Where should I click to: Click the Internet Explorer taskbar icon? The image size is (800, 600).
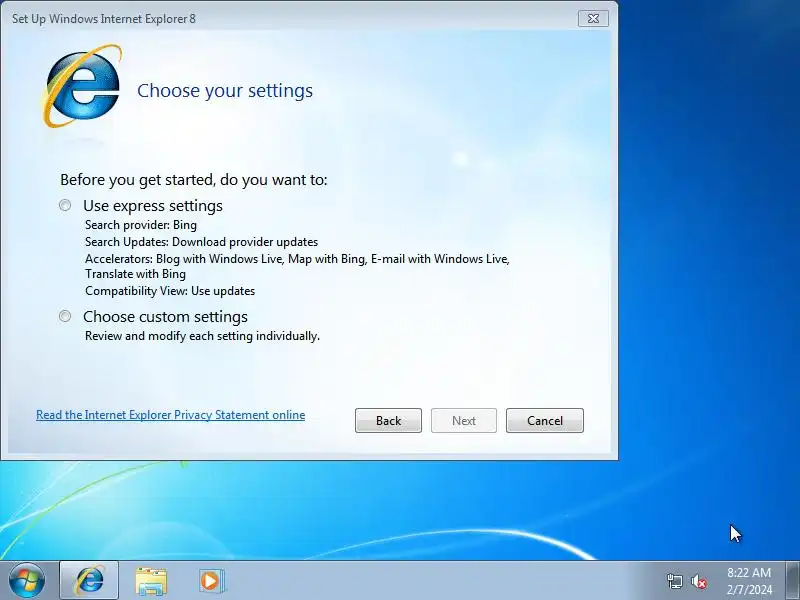tap(89, 580)
